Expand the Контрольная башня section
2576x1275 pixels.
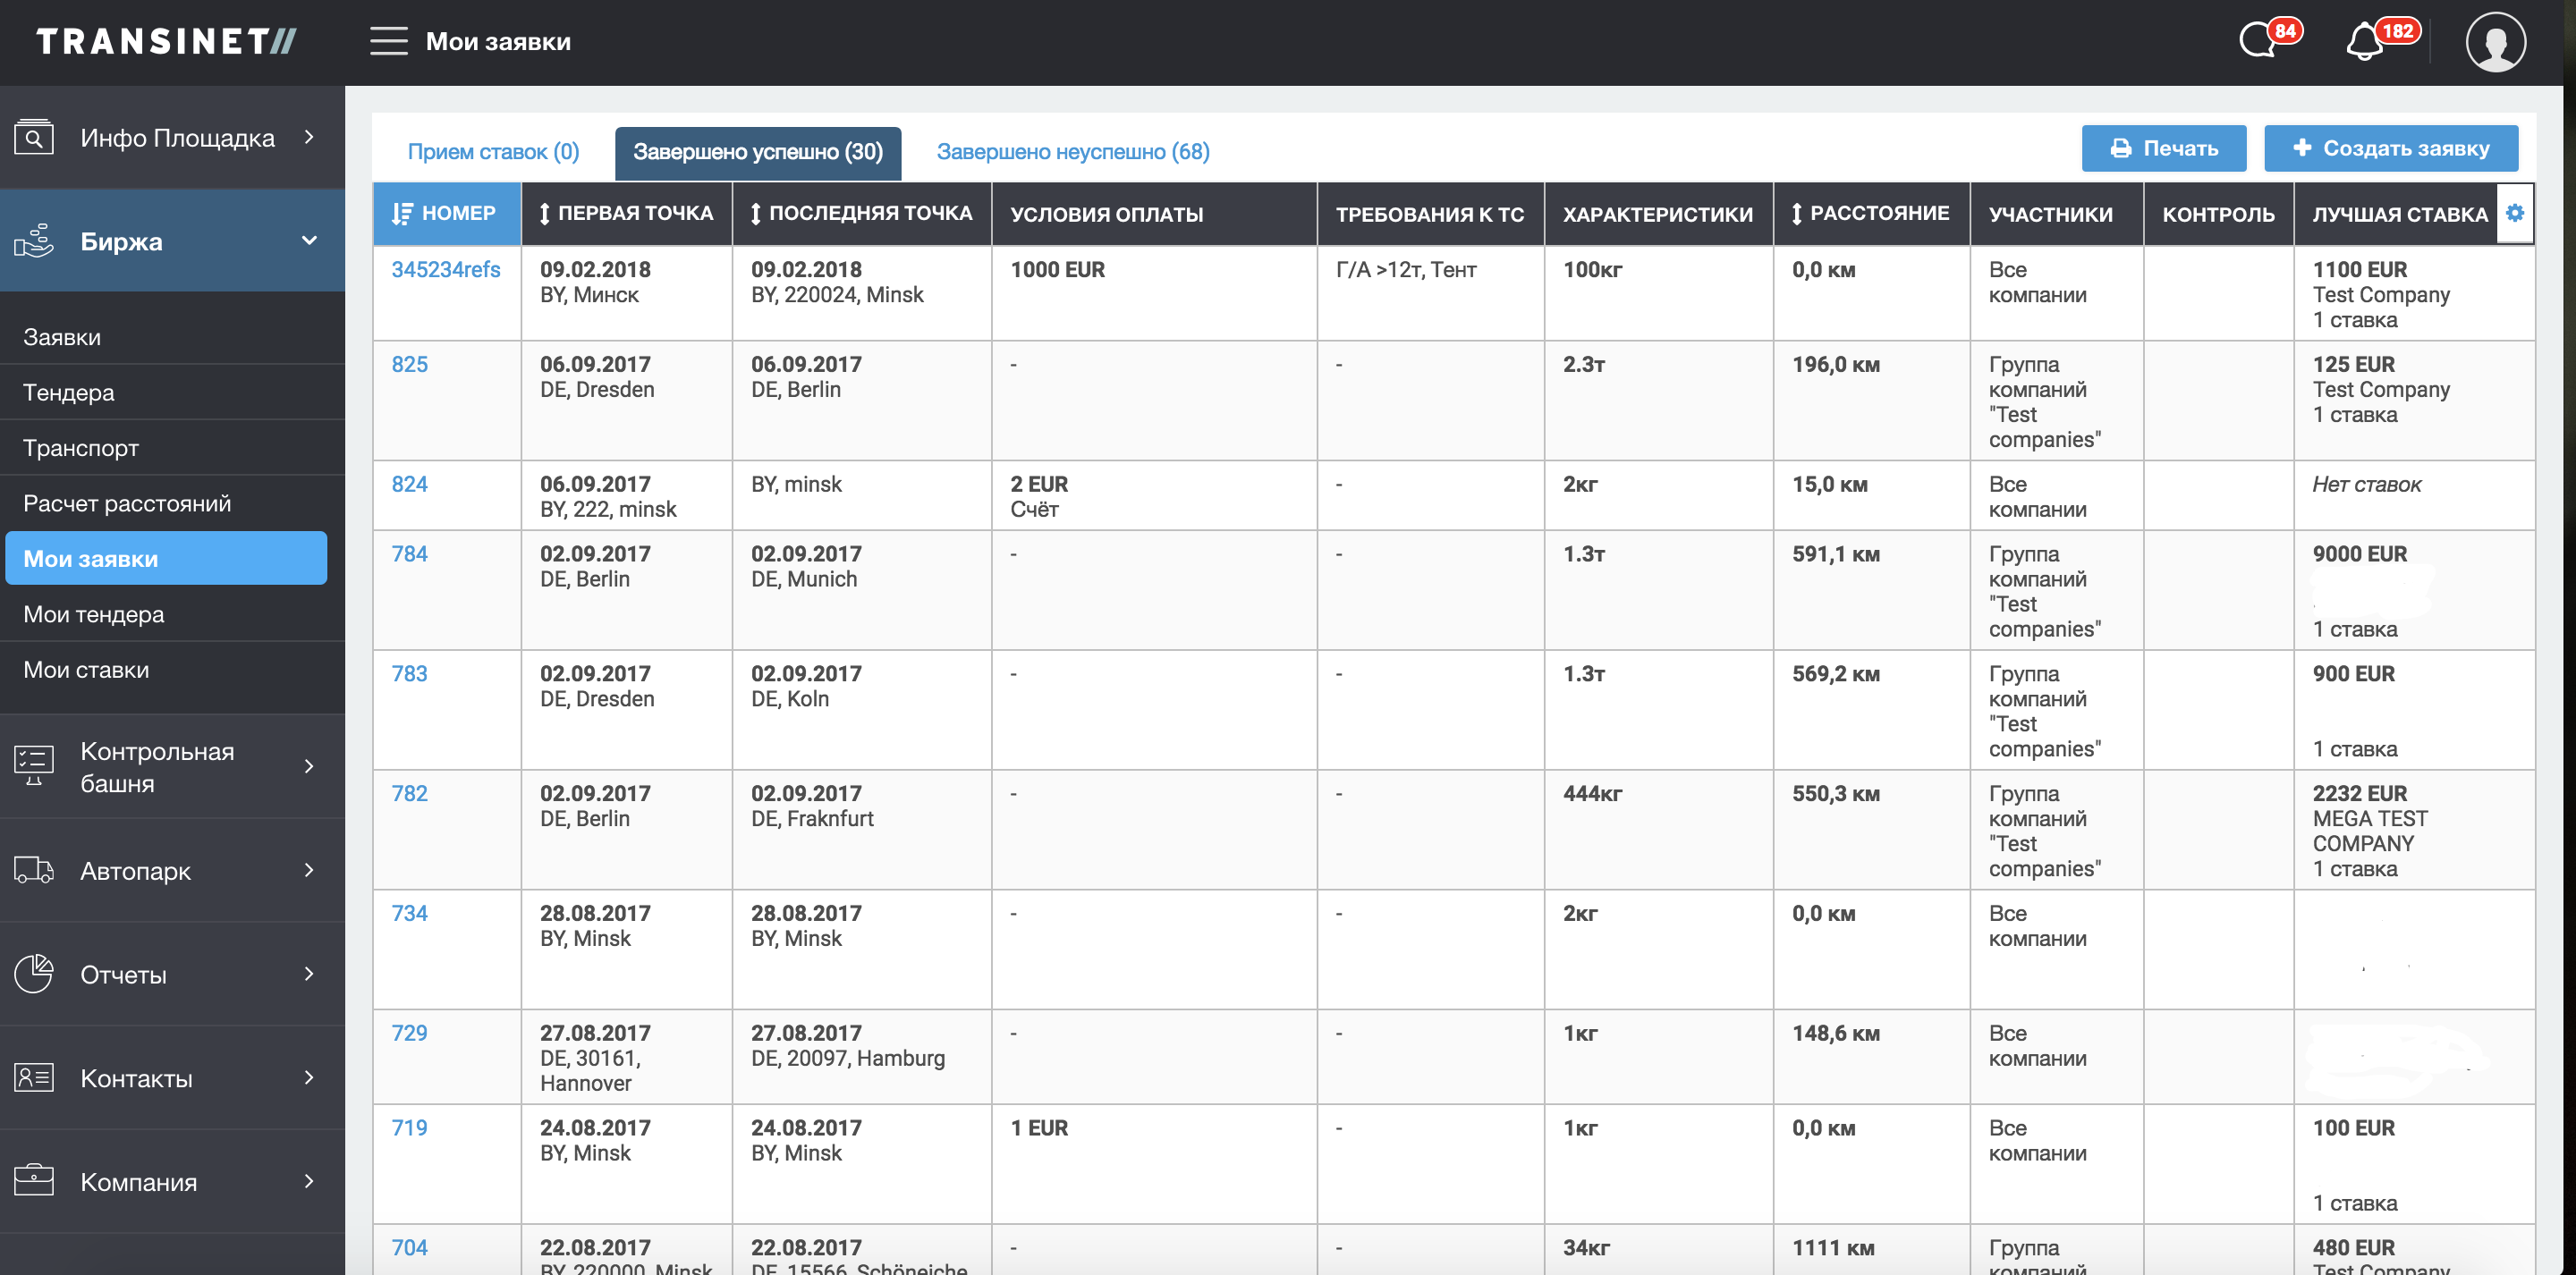tap(309, 767)
